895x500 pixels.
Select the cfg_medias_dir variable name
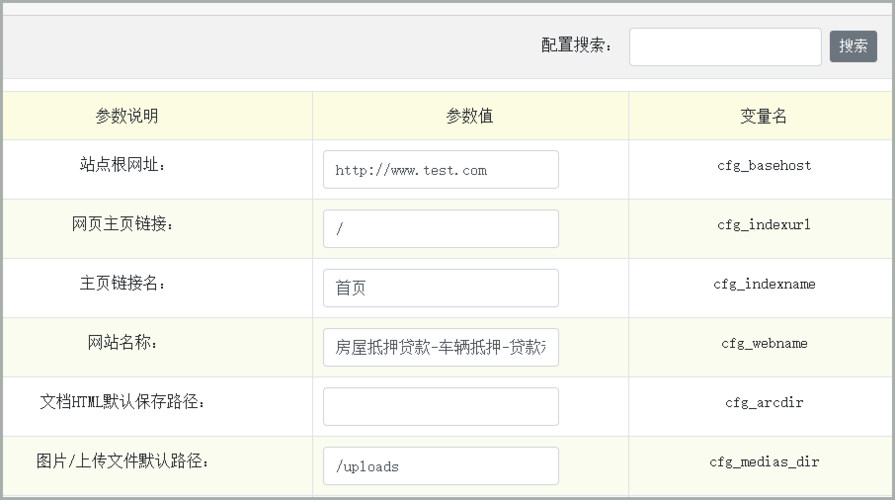tap(764, 462)
